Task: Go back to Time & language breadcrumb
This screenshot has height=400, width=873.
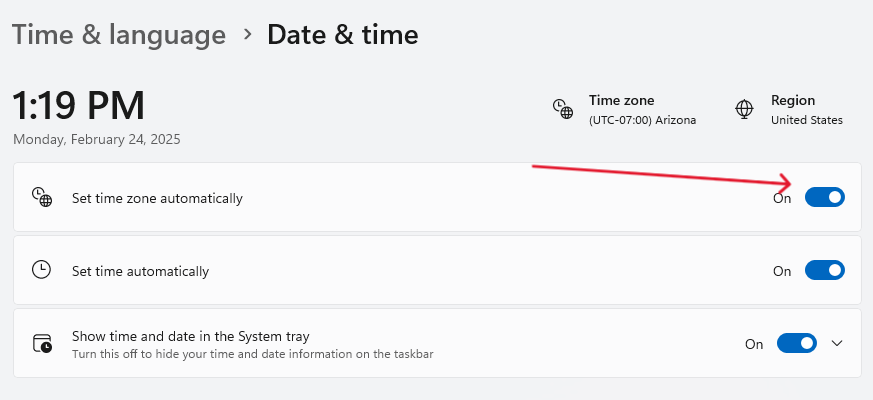Action: tap(119, 35)
